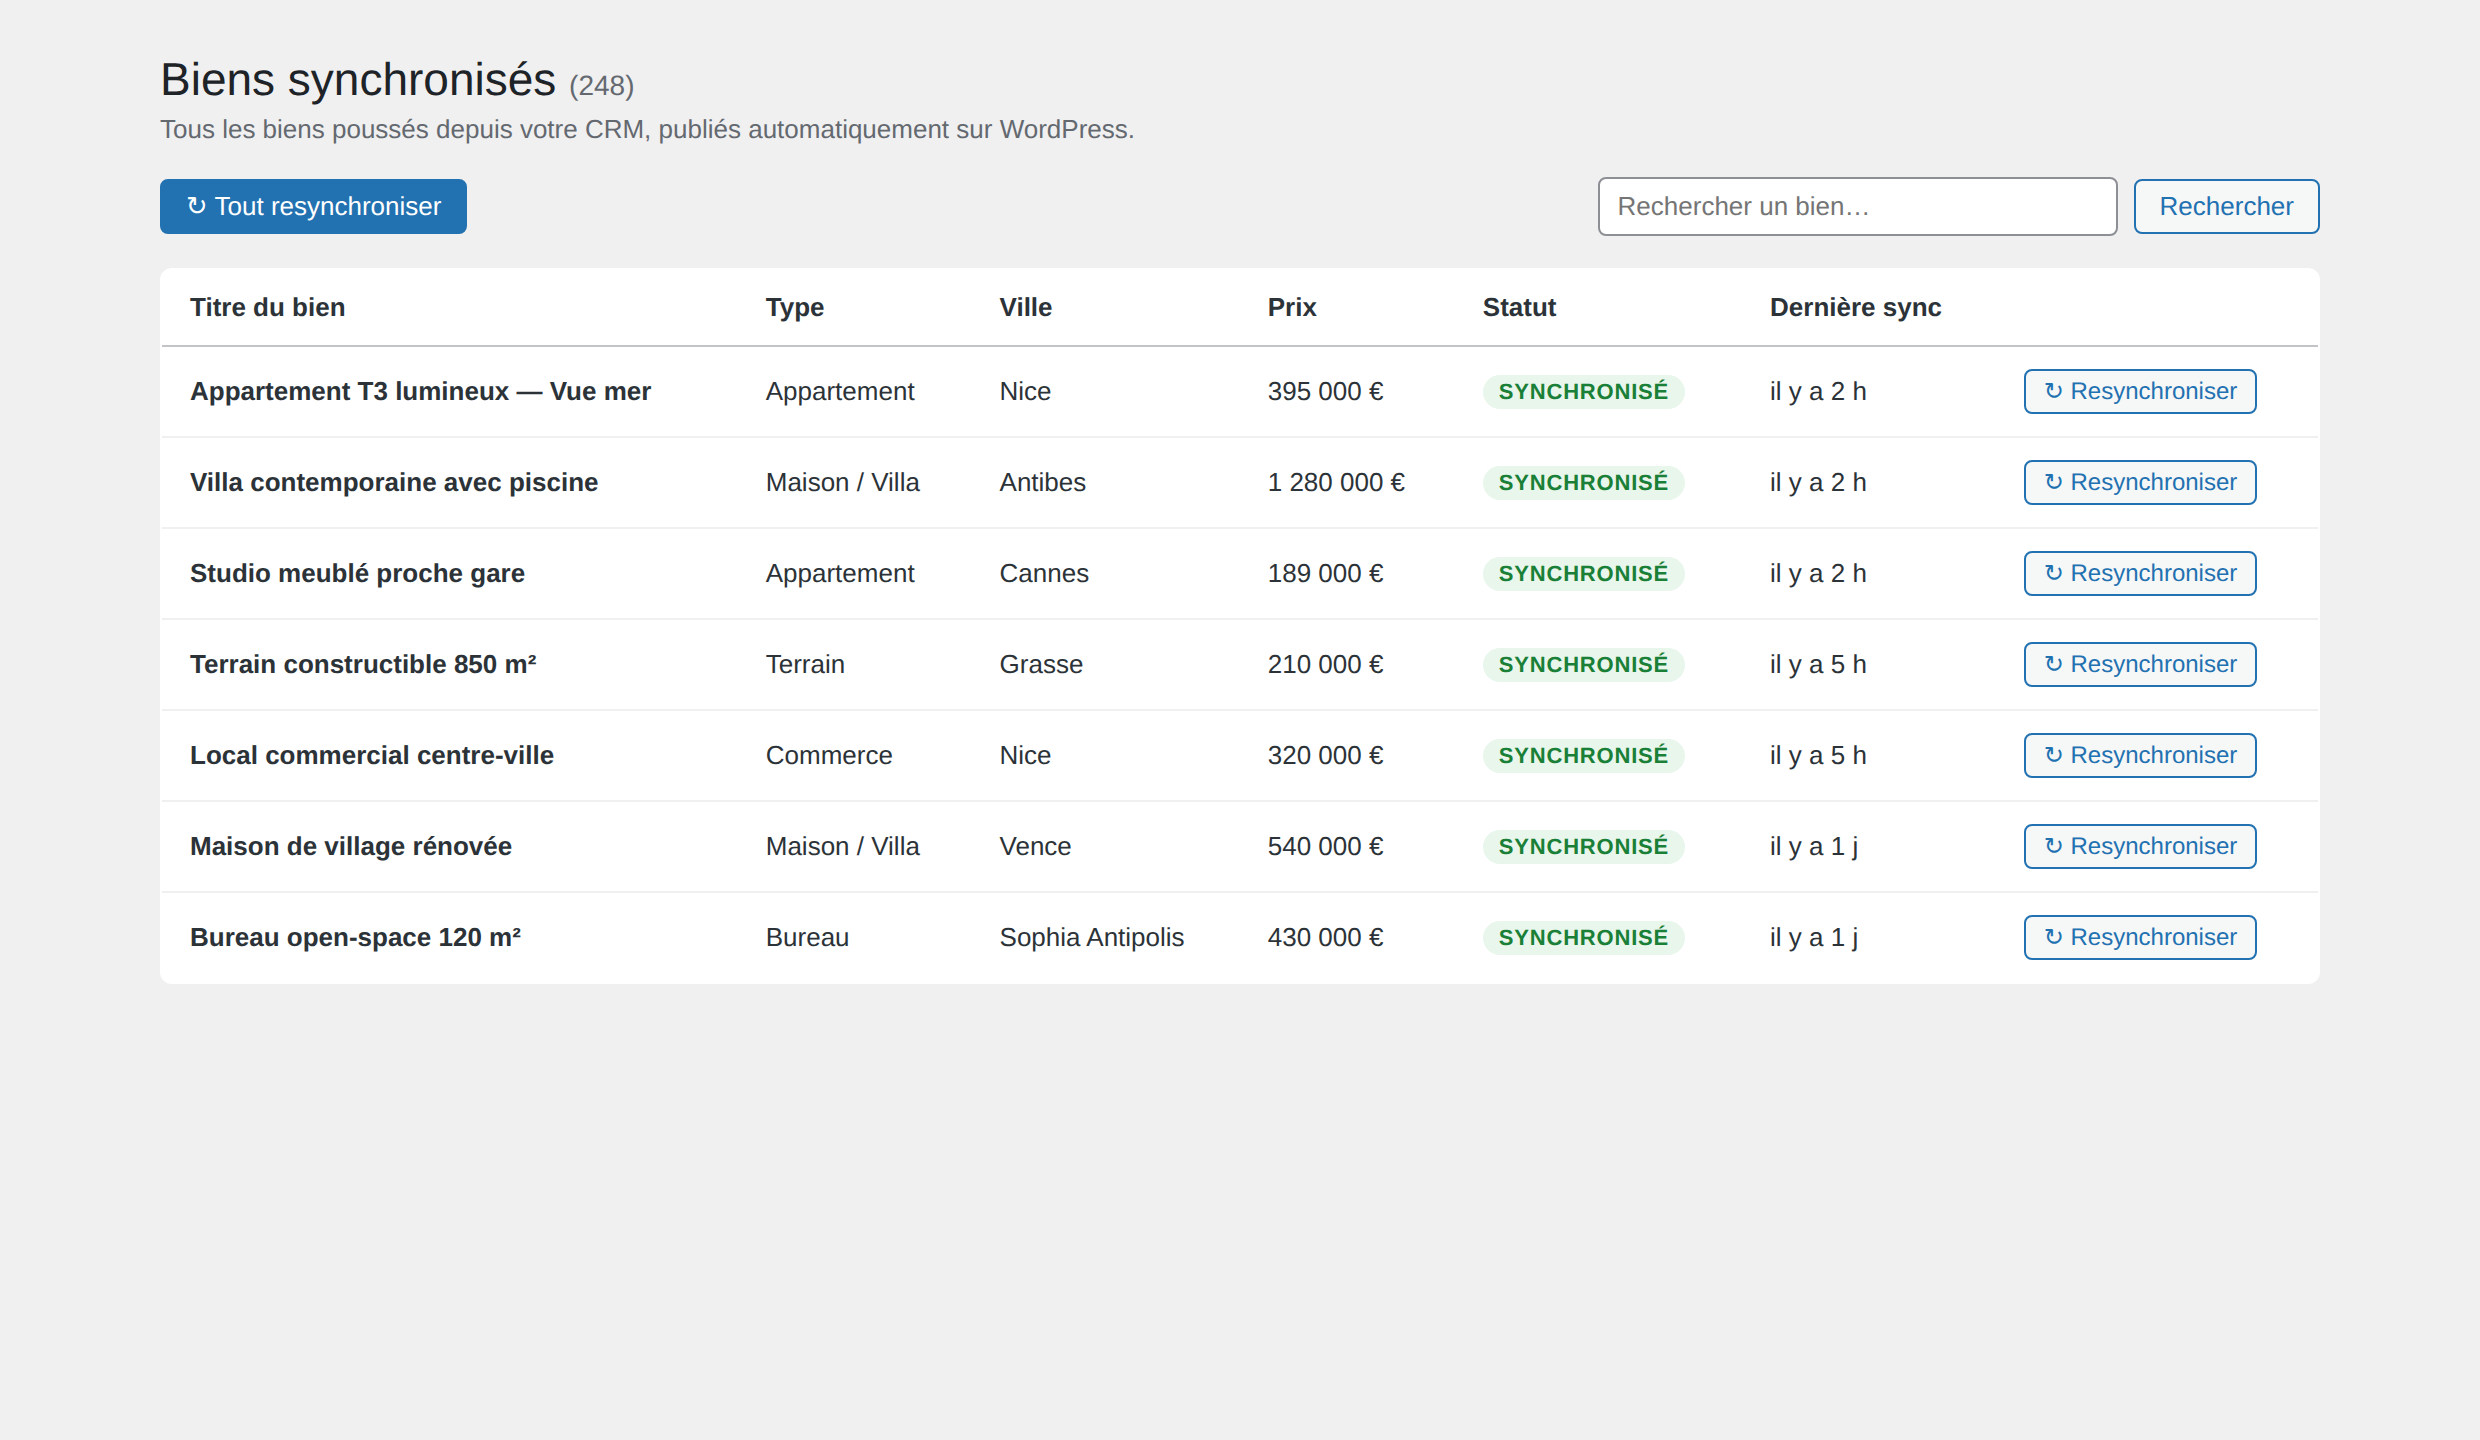Select the Terrain type cell
2480x1440 pixels.
pos(805,664)
